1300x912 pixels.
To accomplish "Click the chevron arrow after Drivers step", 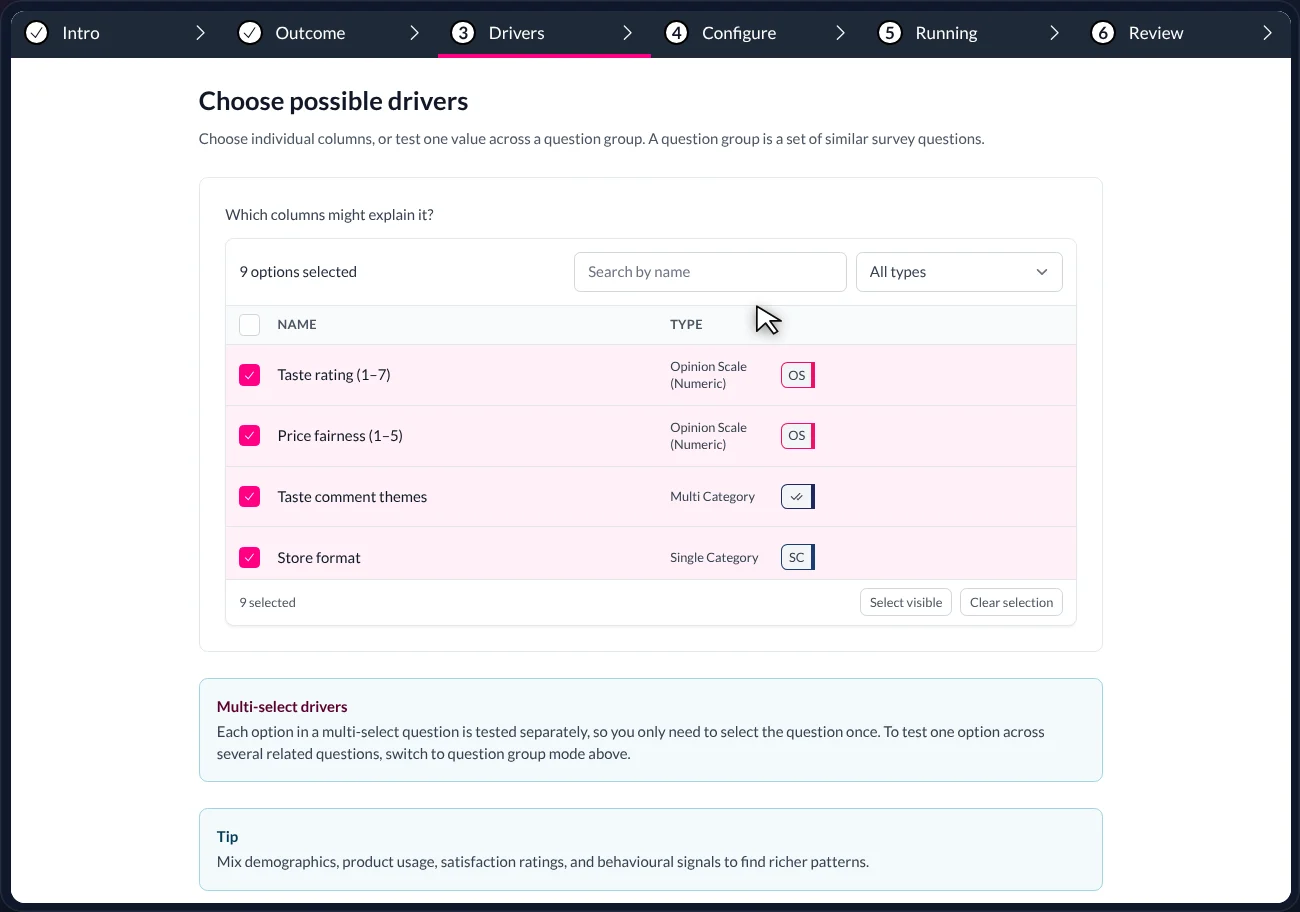I will 627,33.
